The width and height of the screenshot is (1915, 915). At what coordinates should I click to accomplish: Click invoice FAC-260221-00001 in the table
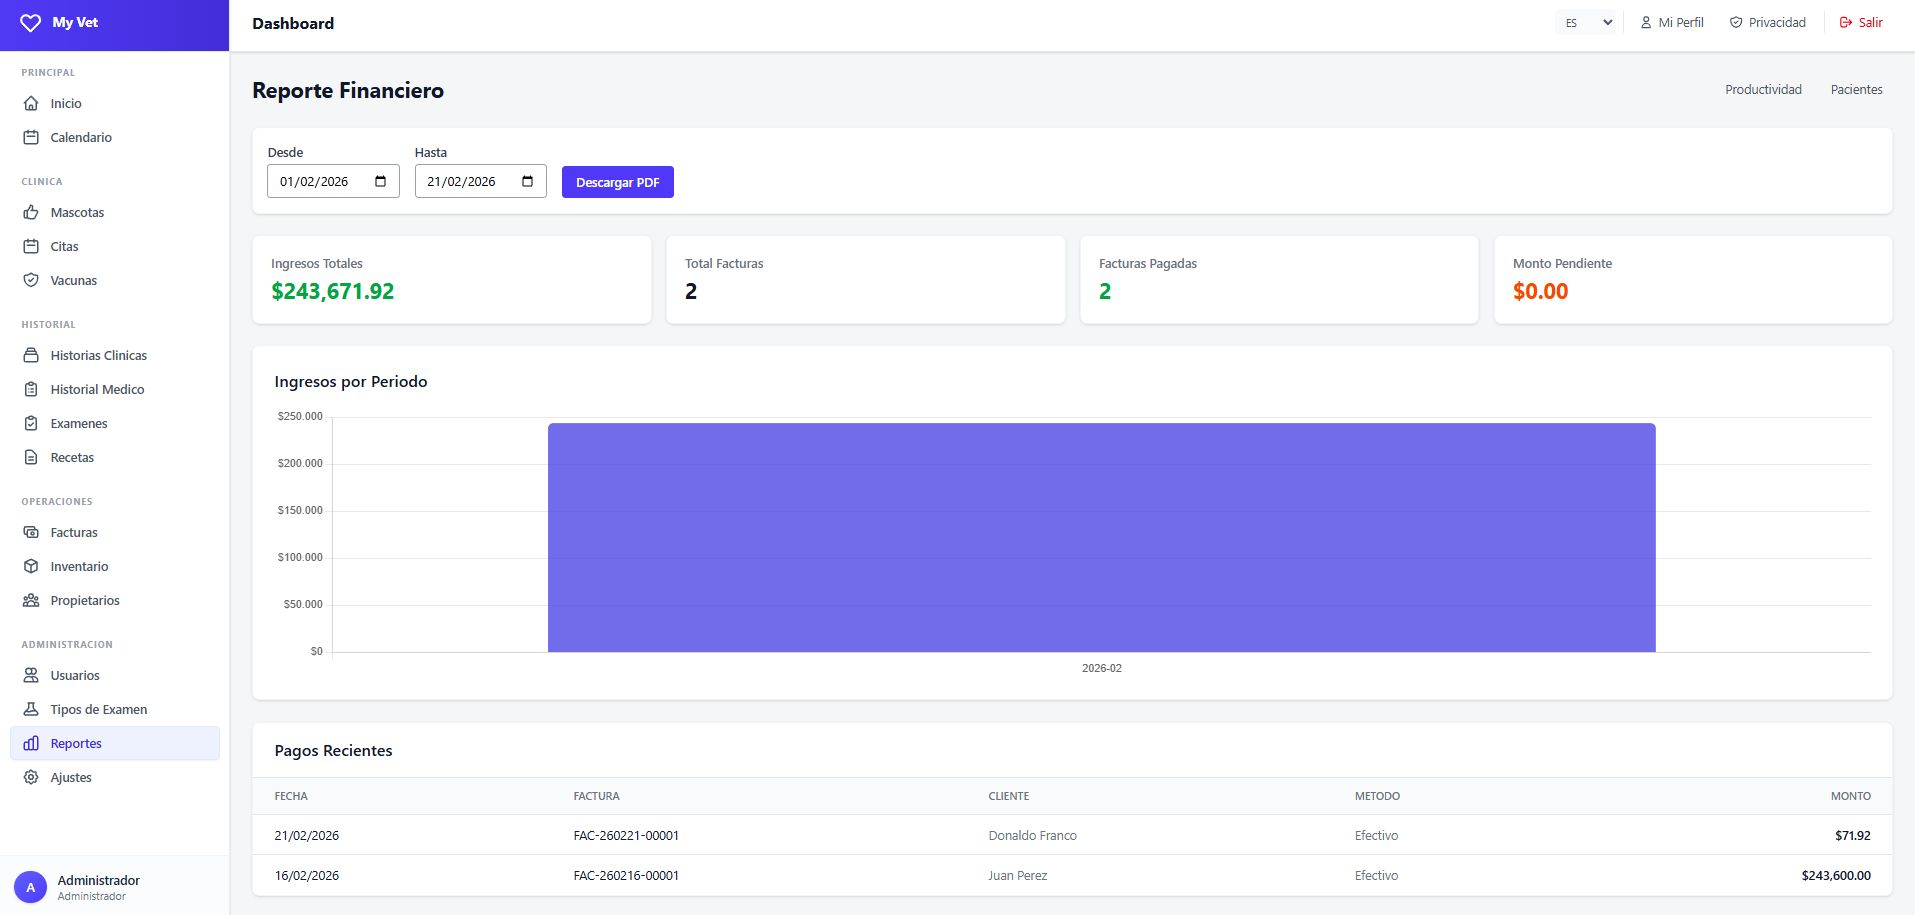click(x=626, y=835)
